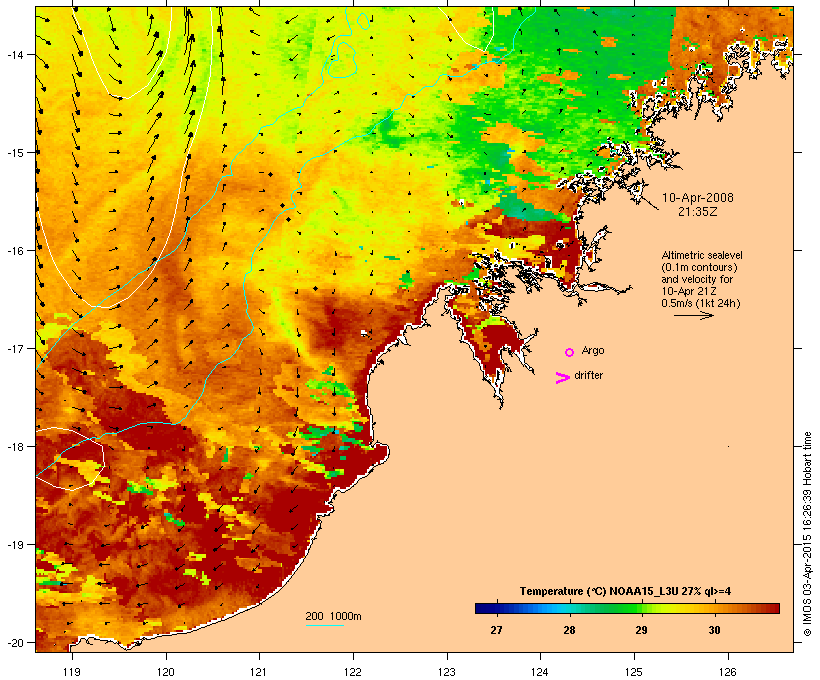Click the latitude axis label '-17'

[14, 348]
